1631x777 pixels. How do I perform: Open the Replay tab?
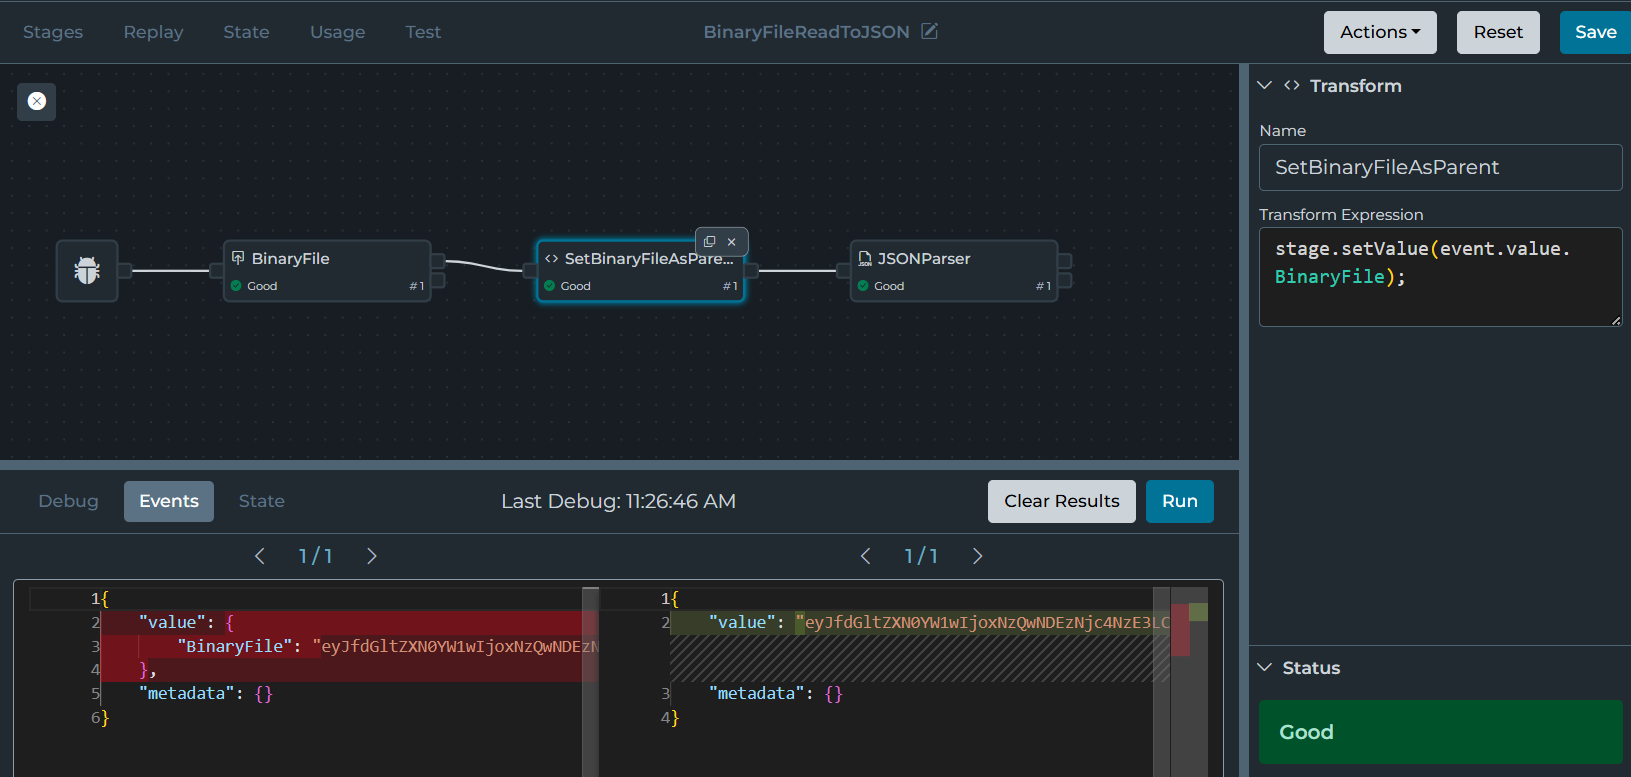pyautogui.click(x=153, y=32)
